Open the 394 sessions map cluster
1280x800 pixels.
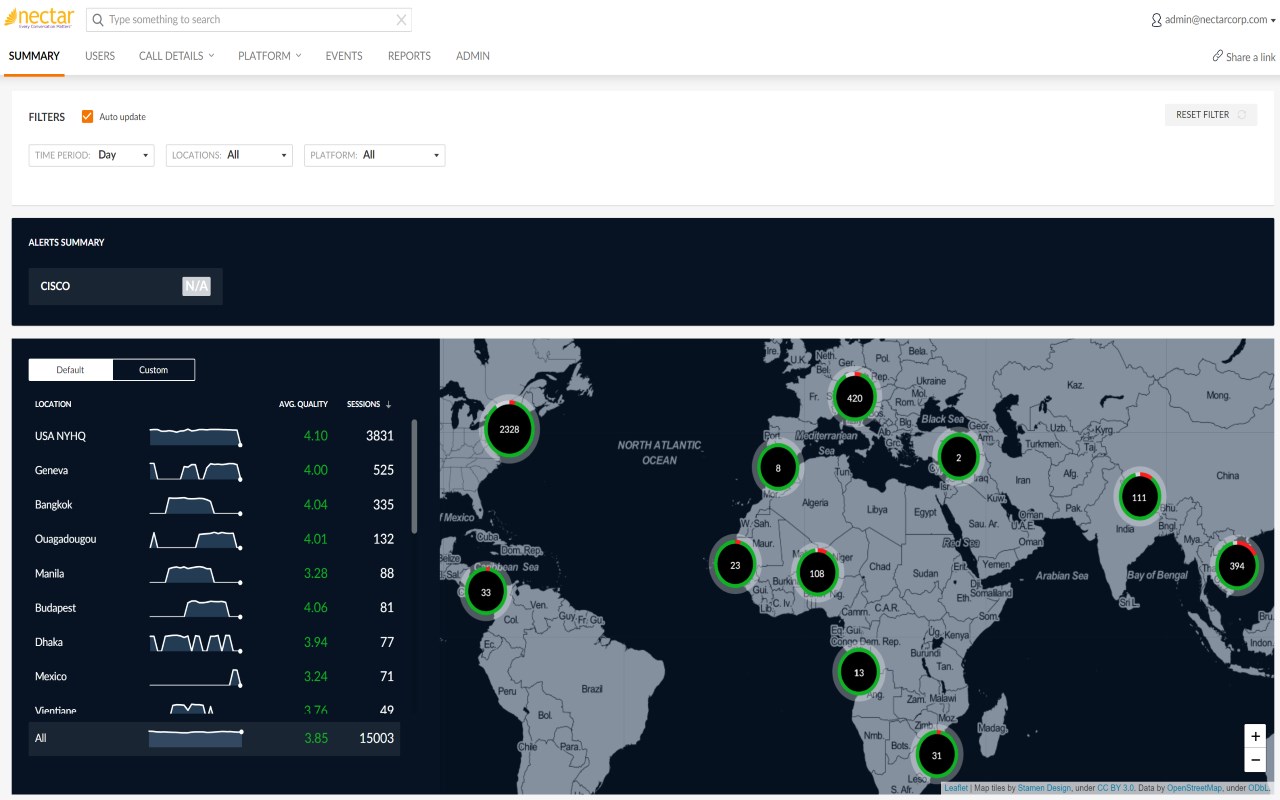point(1237,566)
